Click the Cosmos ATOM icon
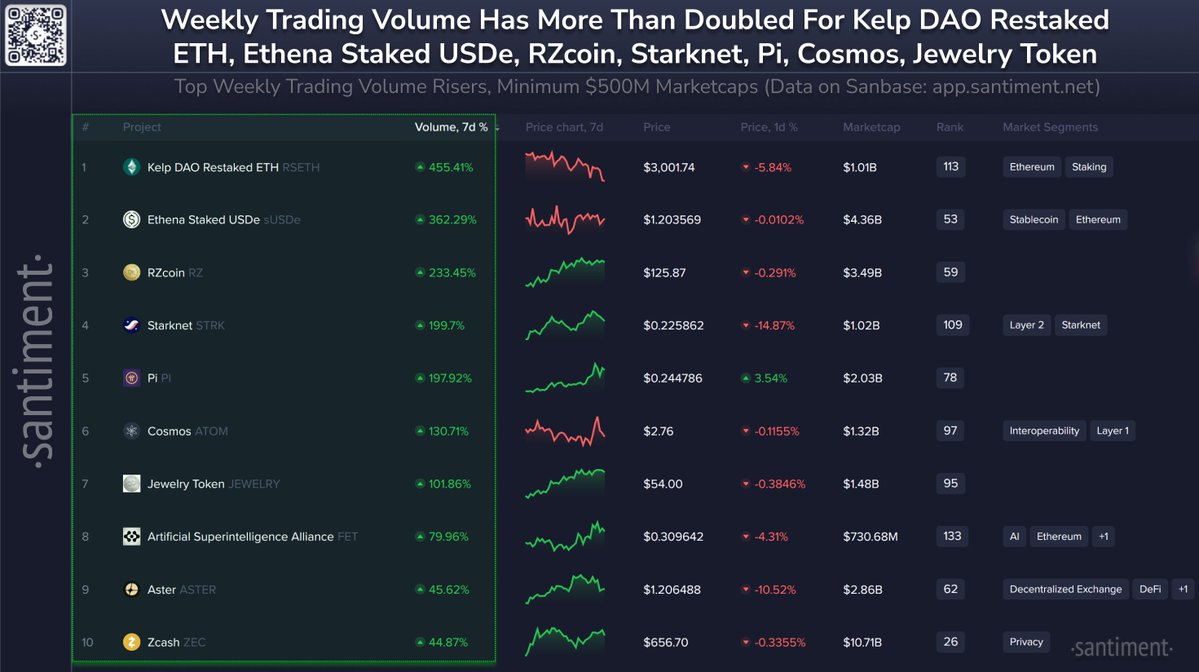This screenshot has height=672, width=1199. (x=131, y=431)
